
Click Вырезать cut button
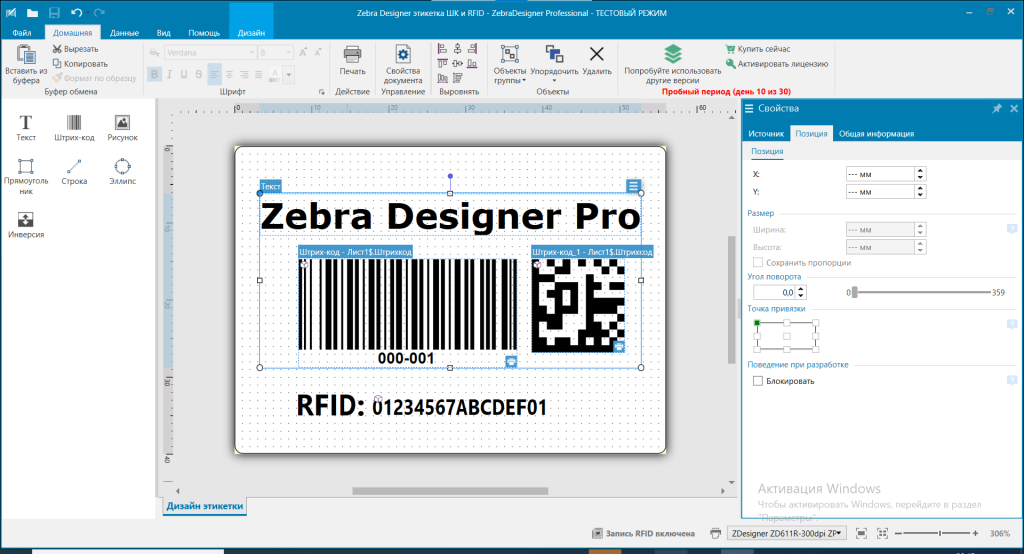[75, 49]
